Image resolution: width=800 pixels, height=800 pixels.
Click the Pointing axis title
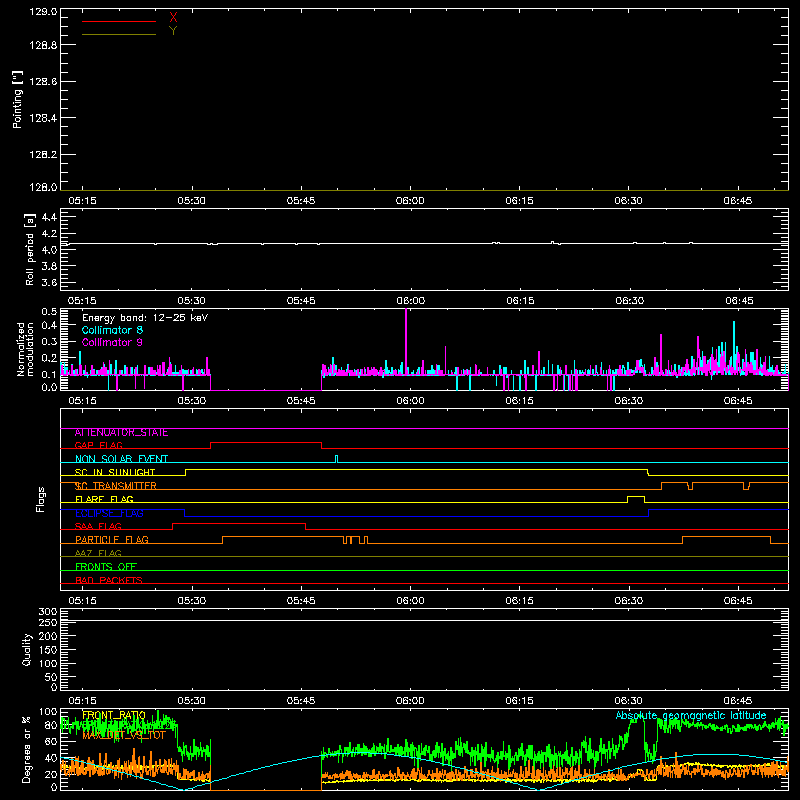click(x=17, y=99)
